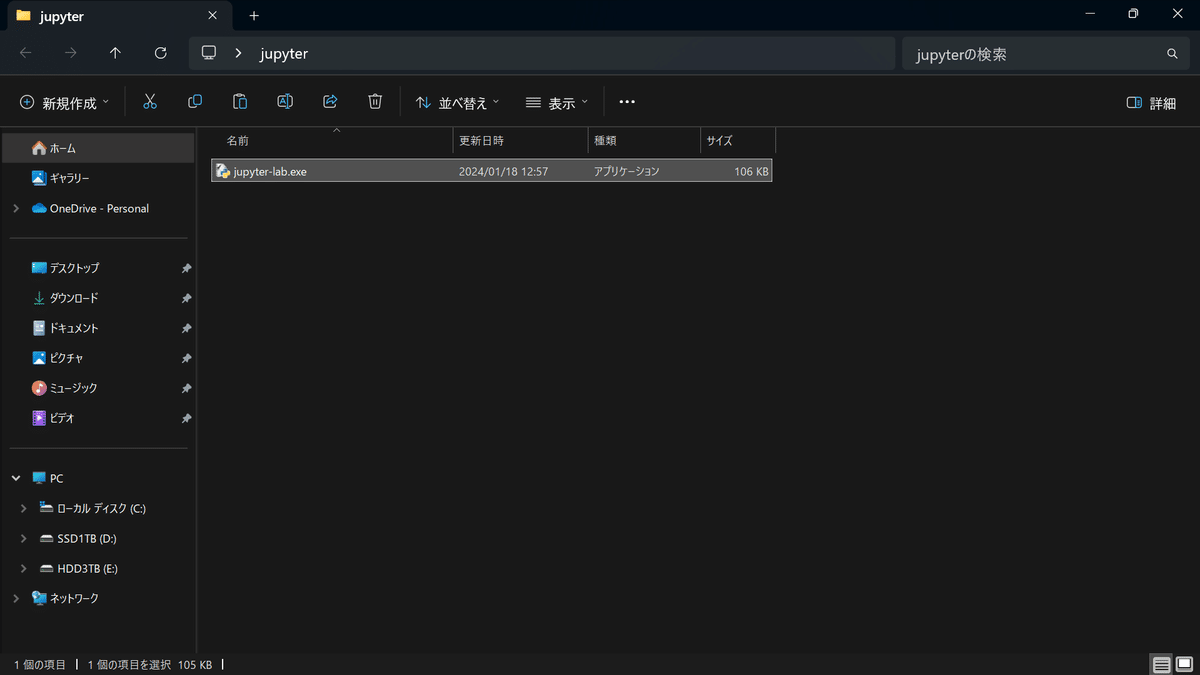Close the jupyter tab
This screenshot has width=1200, height=675.
click(211, 16)
